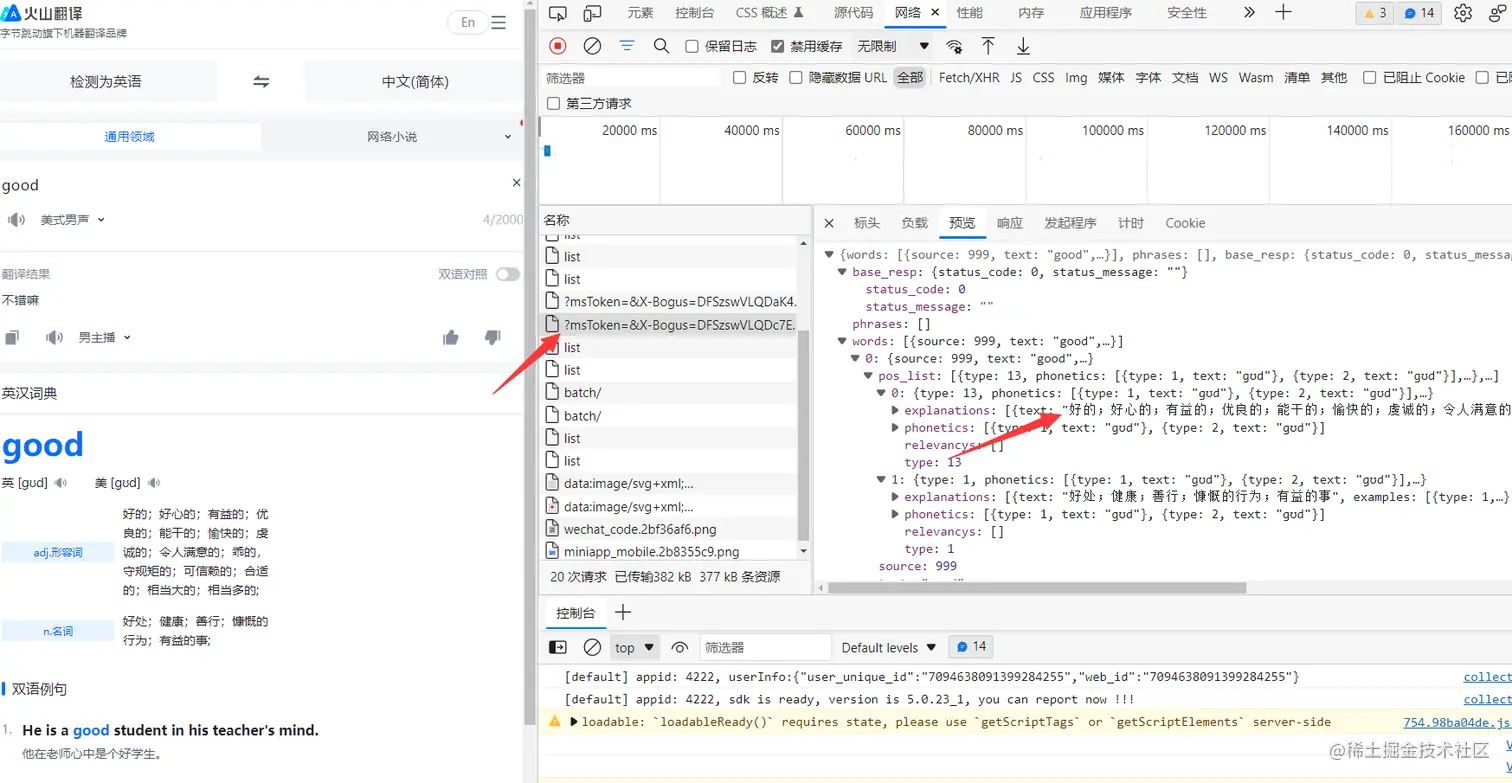Image resolution: width=1512 pixels, height=783 pixels.
Task: Switch to the 控制台 top tab
Action: coord(694,13)
